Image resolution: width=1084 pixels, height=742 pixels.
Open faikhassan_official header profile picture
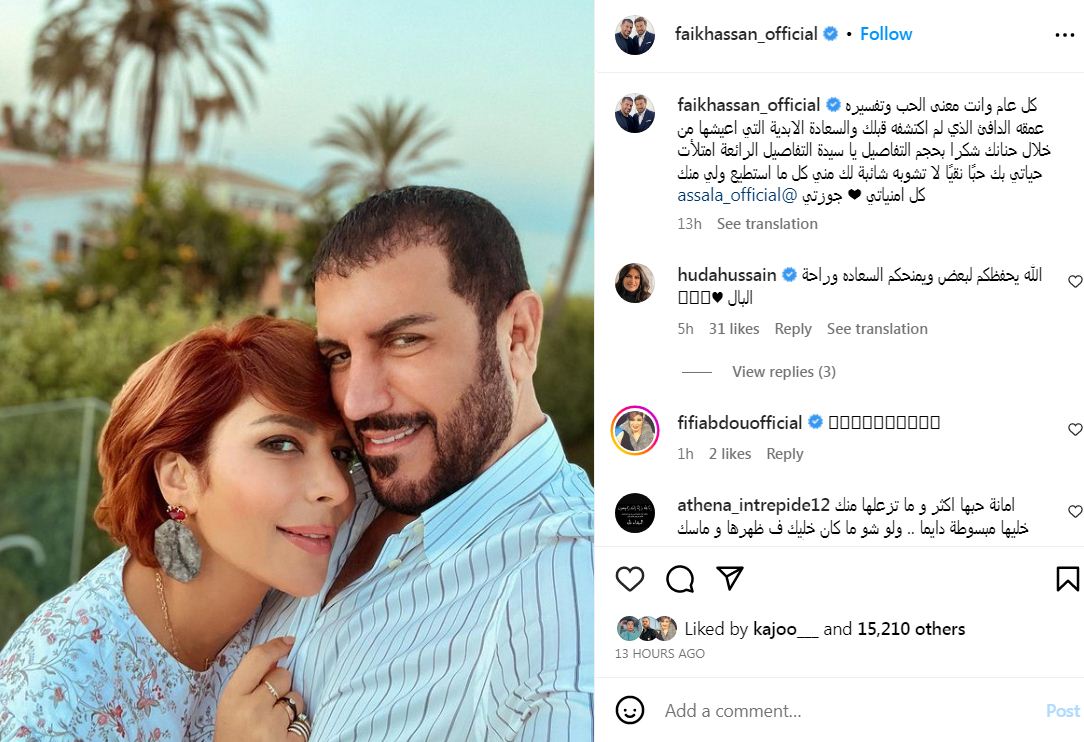coord(635,35)
